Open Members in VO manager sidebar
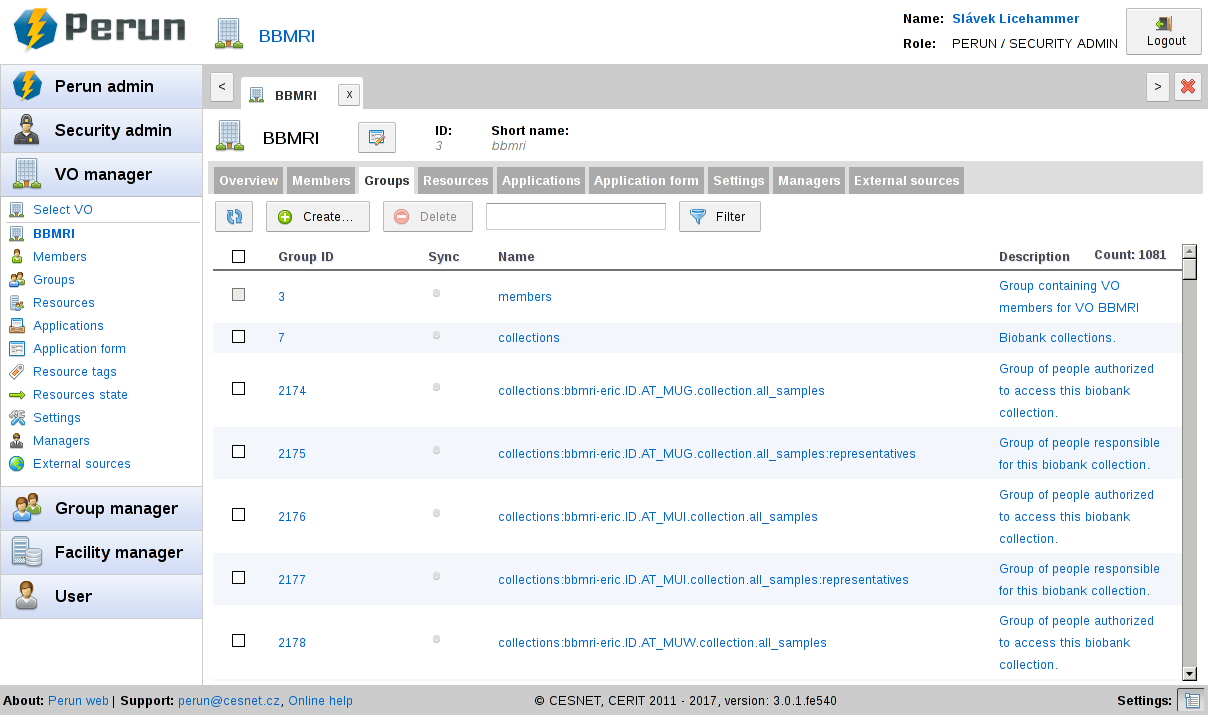This screenshot has width=1208, height=715. click(60, 257)
